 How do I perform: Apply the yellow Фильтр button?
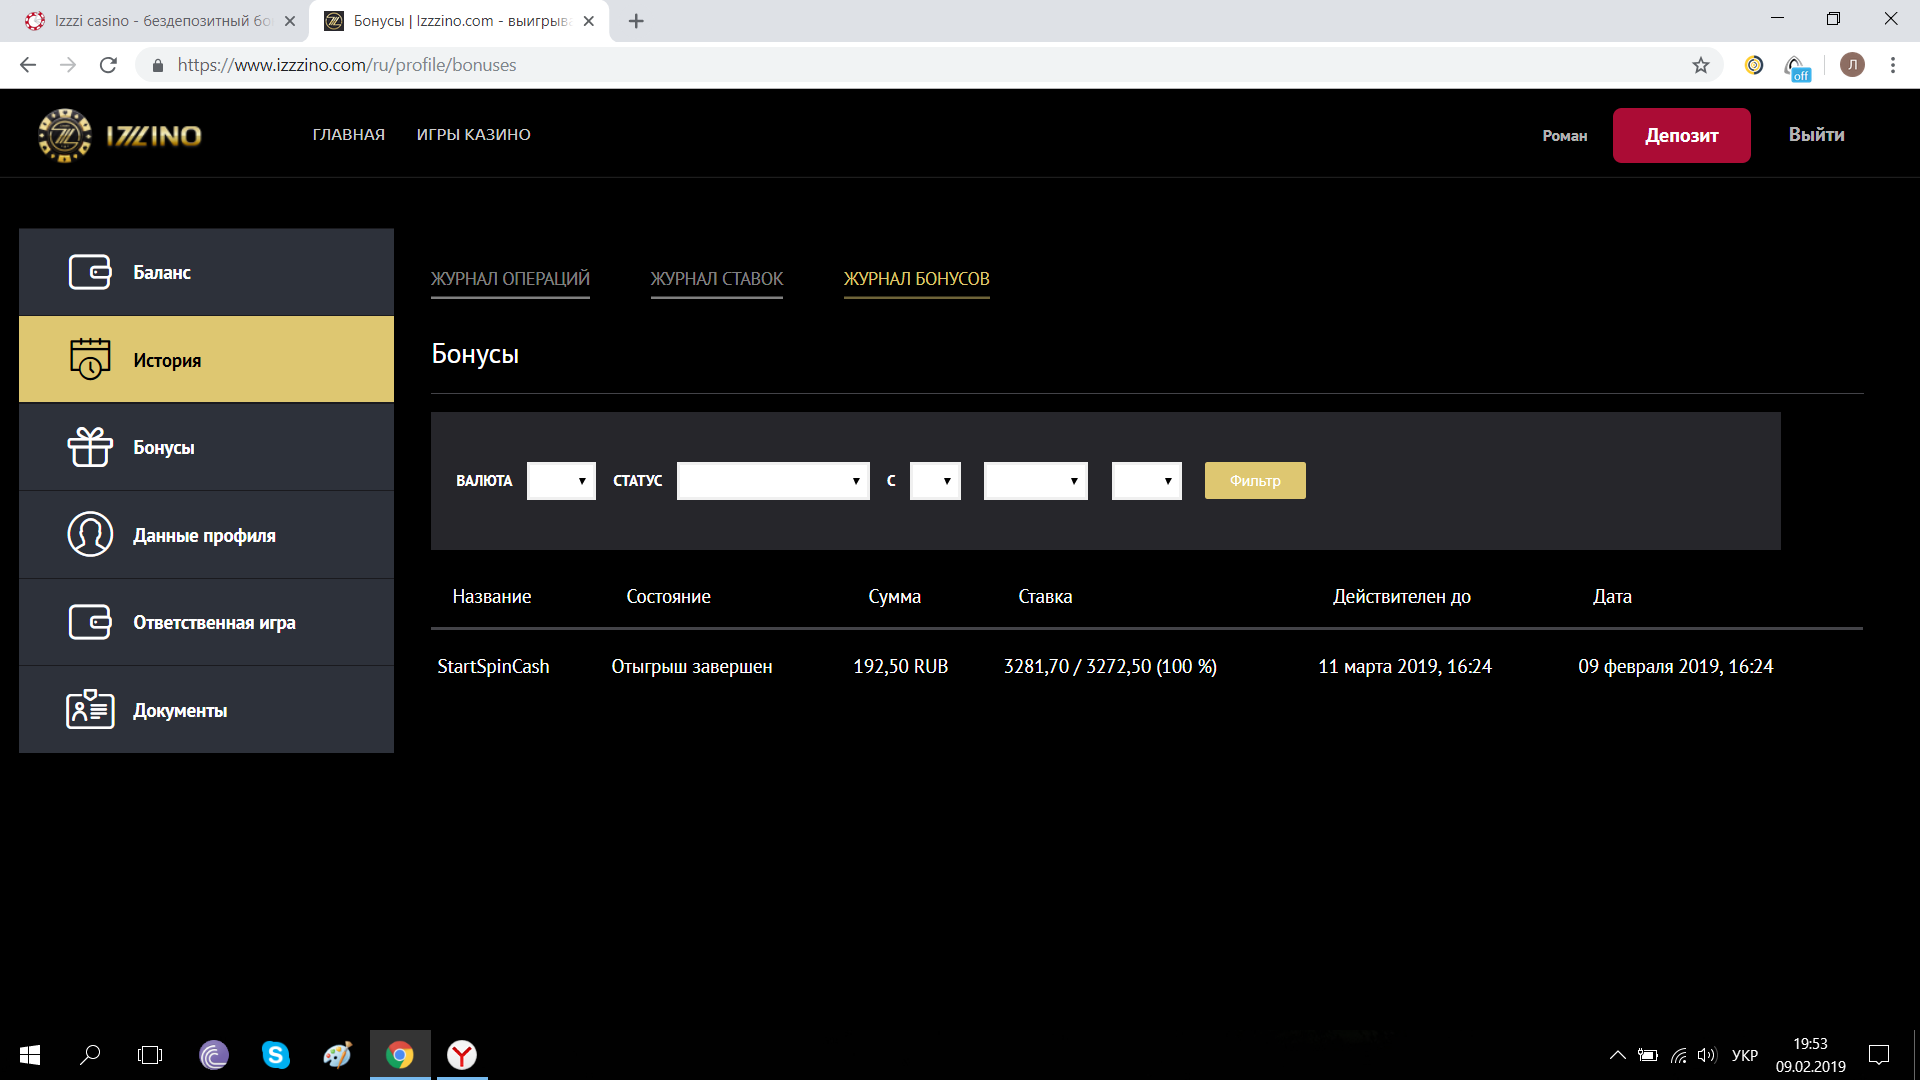tap(1254, 481)
